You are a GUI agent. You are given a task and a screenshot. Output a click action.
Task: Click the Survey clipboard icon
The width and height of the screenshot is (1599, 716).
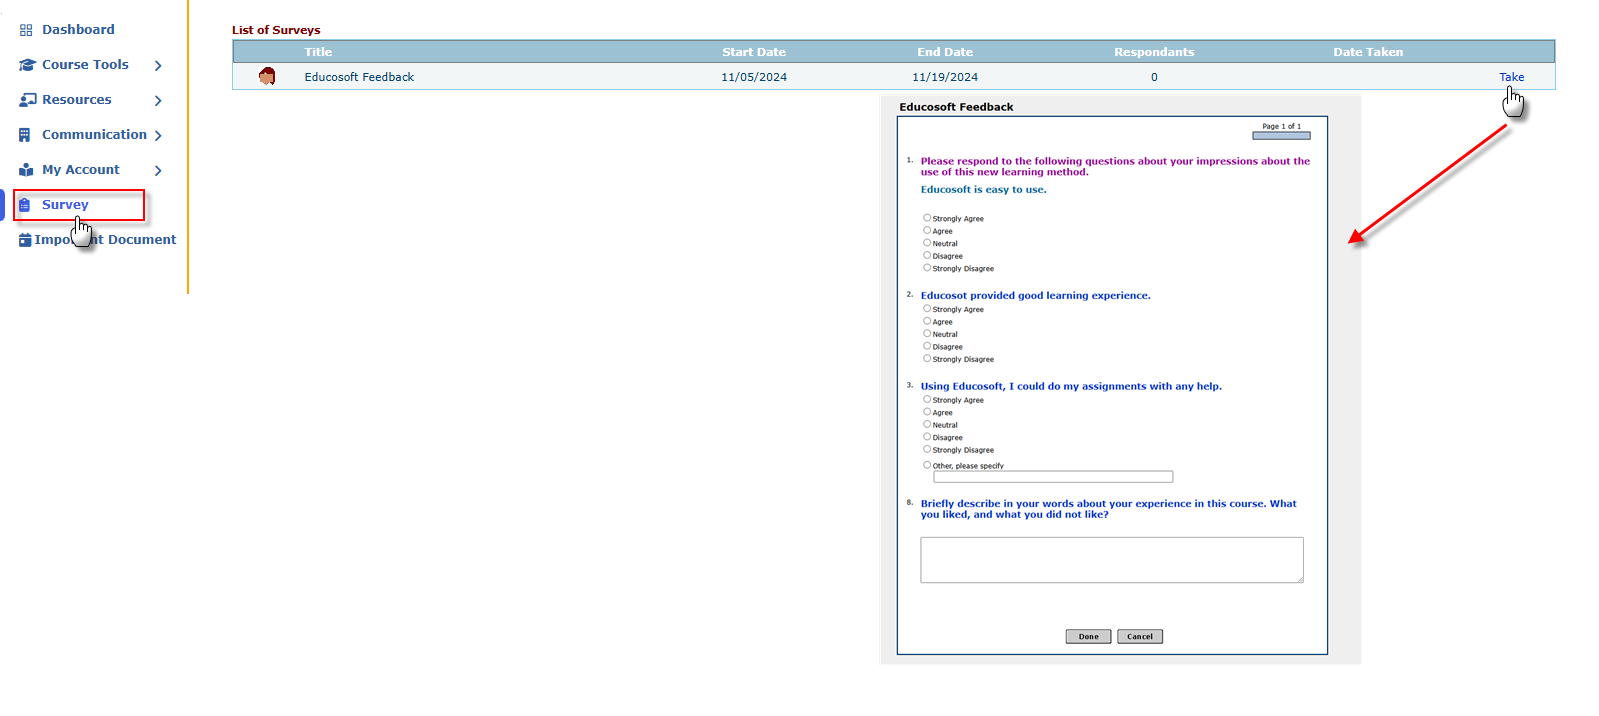[x=25, y=205]
